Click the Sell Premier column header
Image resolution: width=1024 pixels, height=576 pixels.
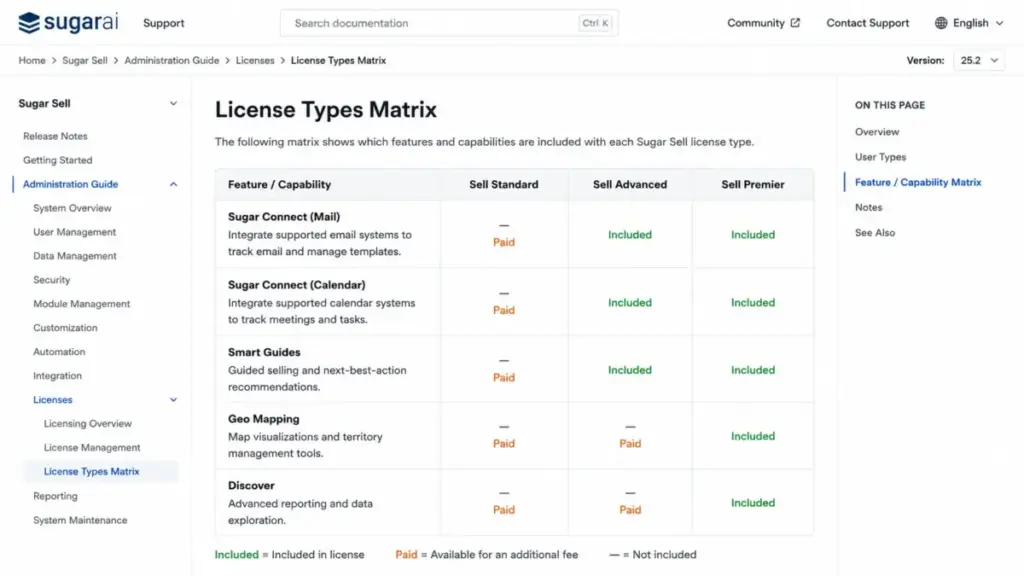752,184
